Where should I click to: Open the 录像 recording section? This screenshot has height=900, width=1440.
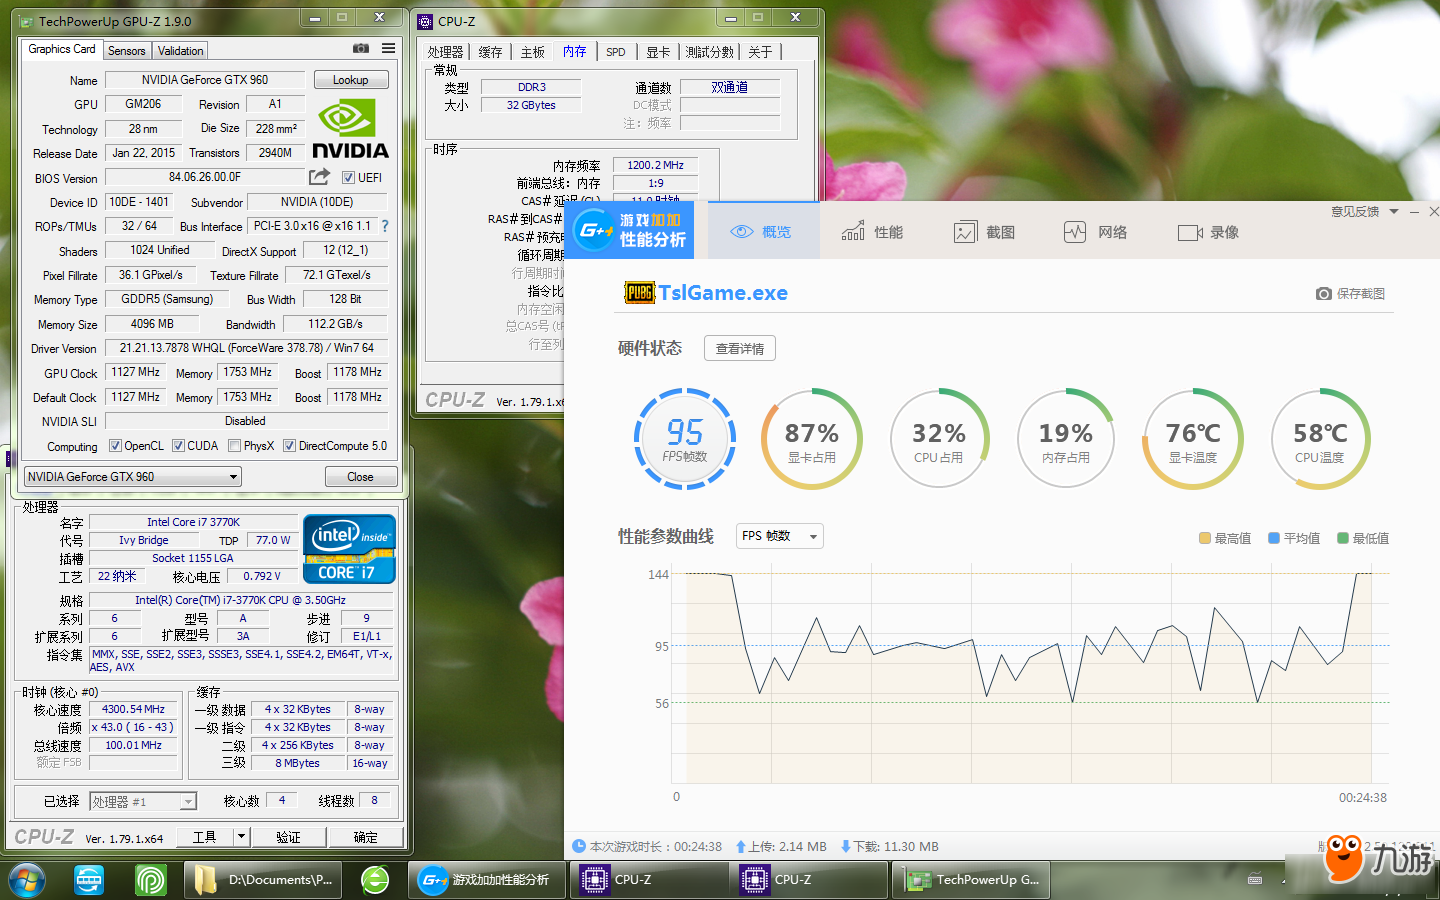point(1208,232)
